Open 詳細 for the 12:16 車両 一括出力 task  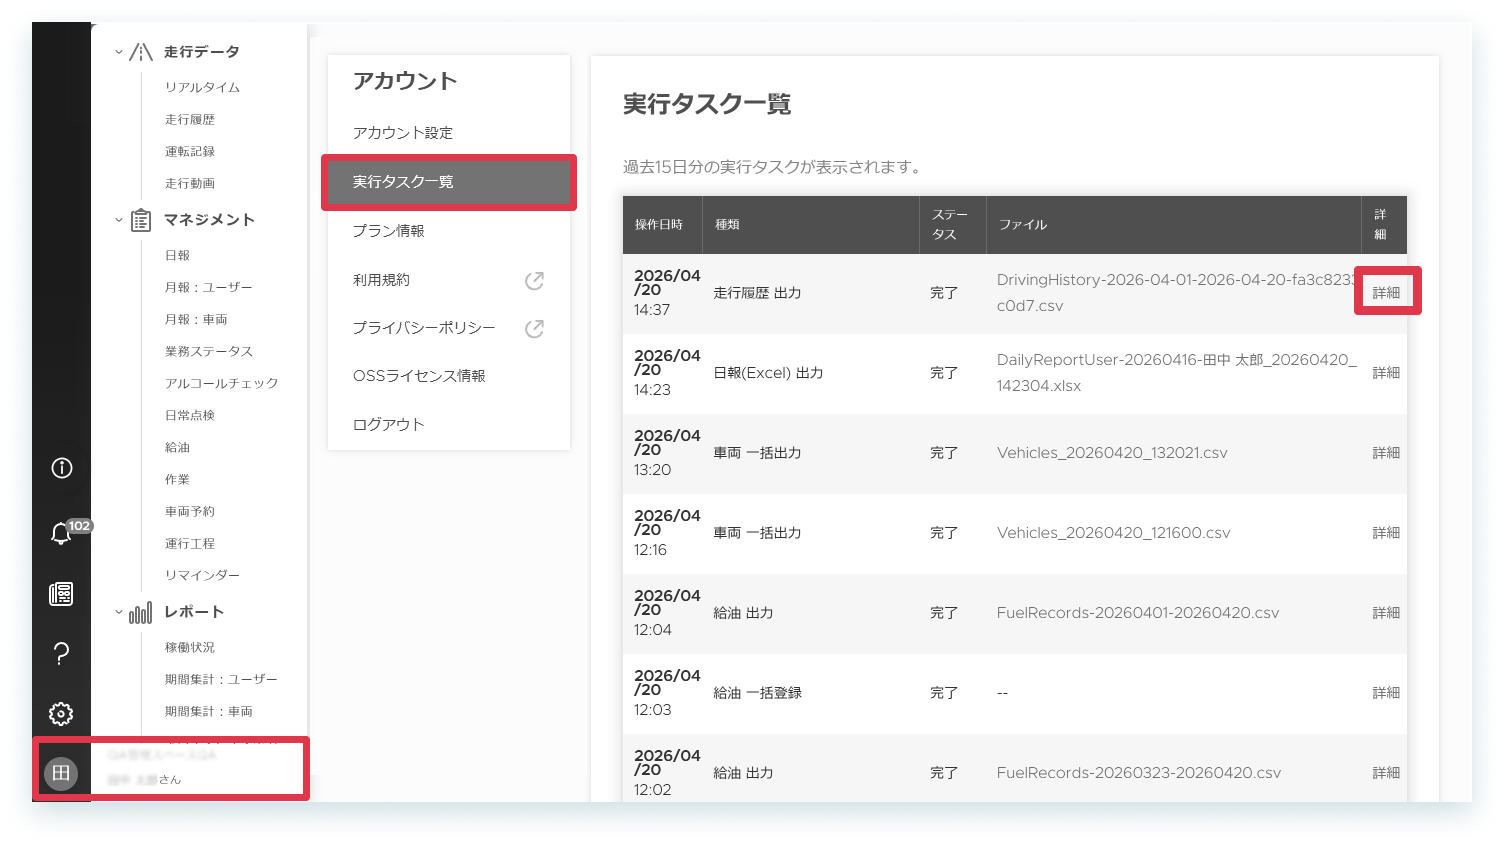1386,533
